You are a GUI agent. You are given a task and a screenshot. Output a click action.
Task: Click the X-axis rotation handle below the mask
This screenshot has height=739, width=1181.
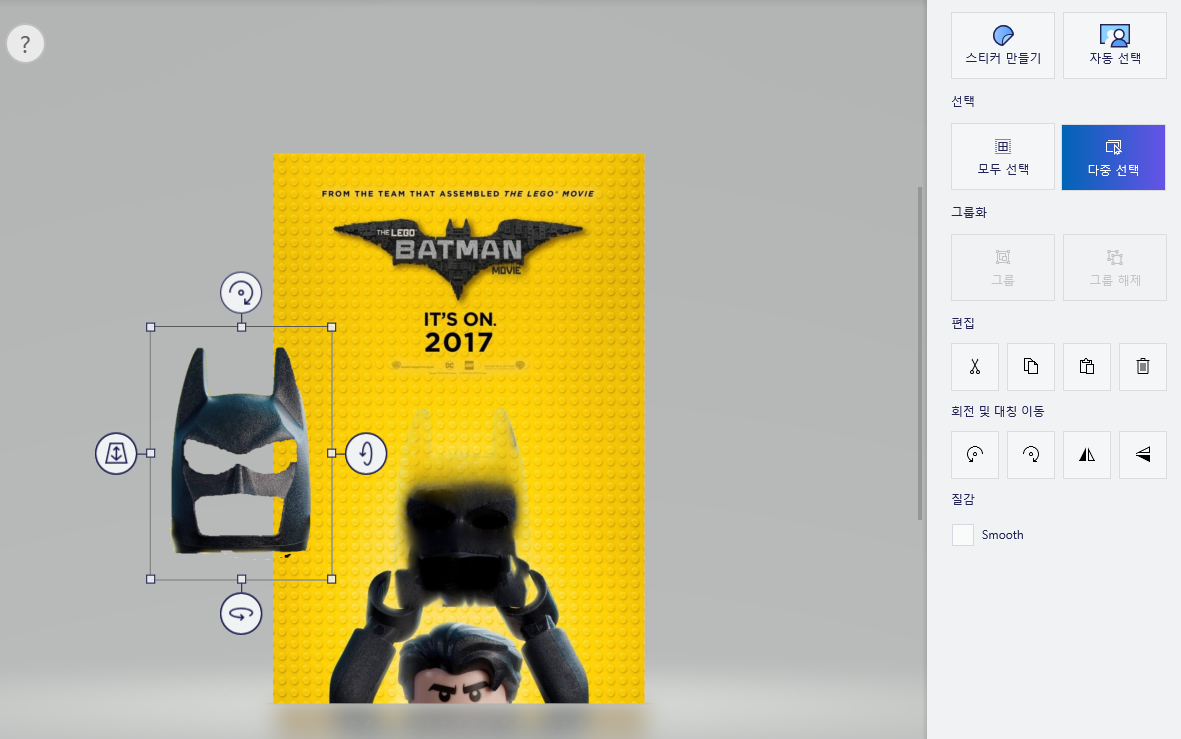241,614
